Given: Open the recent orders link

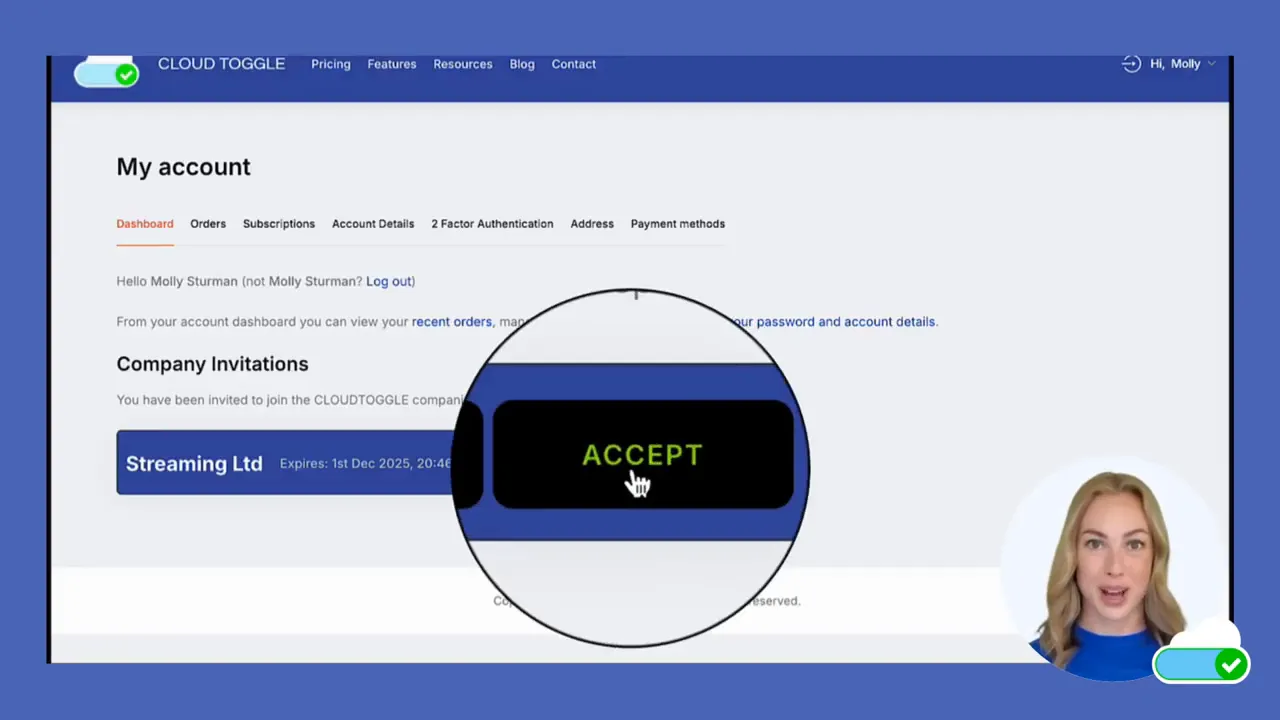Looking at the screenshot, I should click(x=451, y=321).
